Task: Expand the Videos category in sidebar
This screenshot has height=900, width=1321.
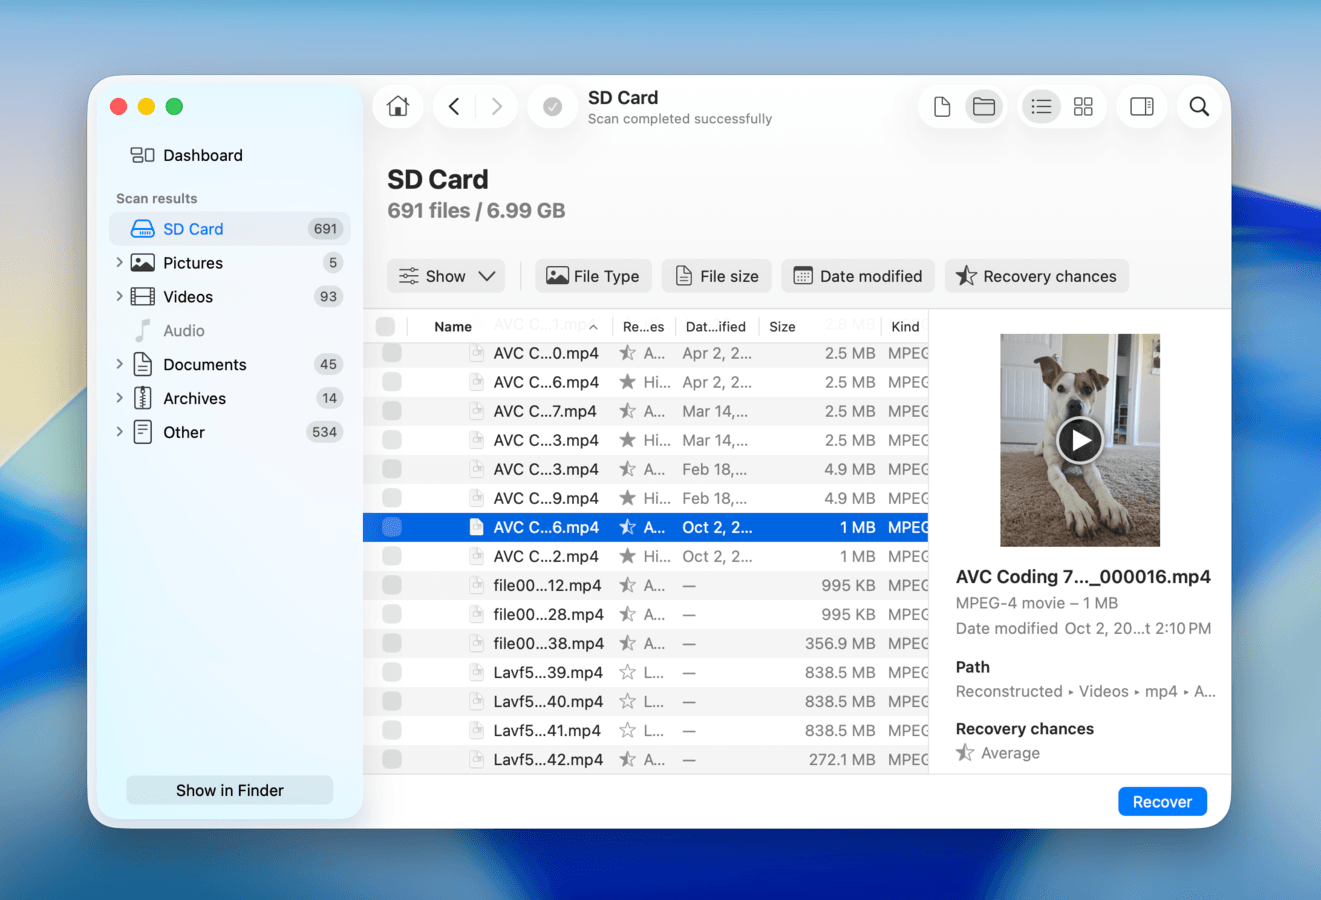Action: coord(120,296)
